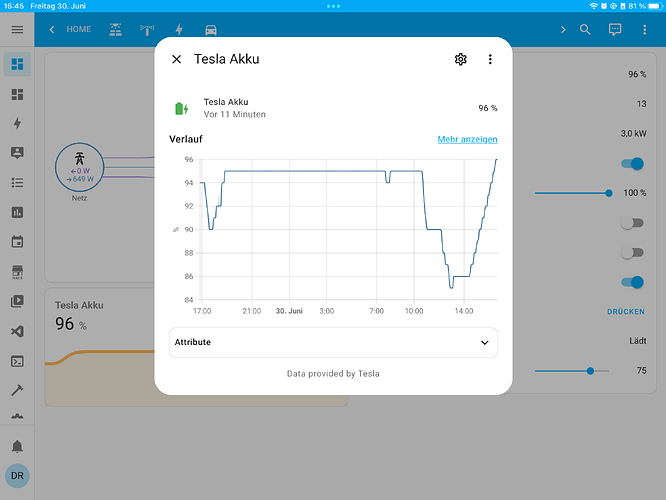
Task: Toggle the on switch above DRÜCKEN
Action: click(632, 282)
